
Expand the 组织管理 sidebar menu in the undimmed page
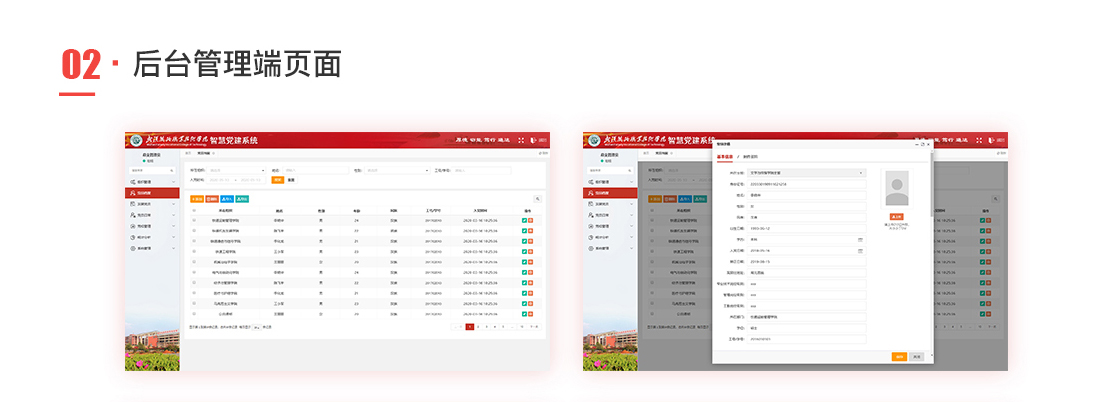click(x=152, y=182)
